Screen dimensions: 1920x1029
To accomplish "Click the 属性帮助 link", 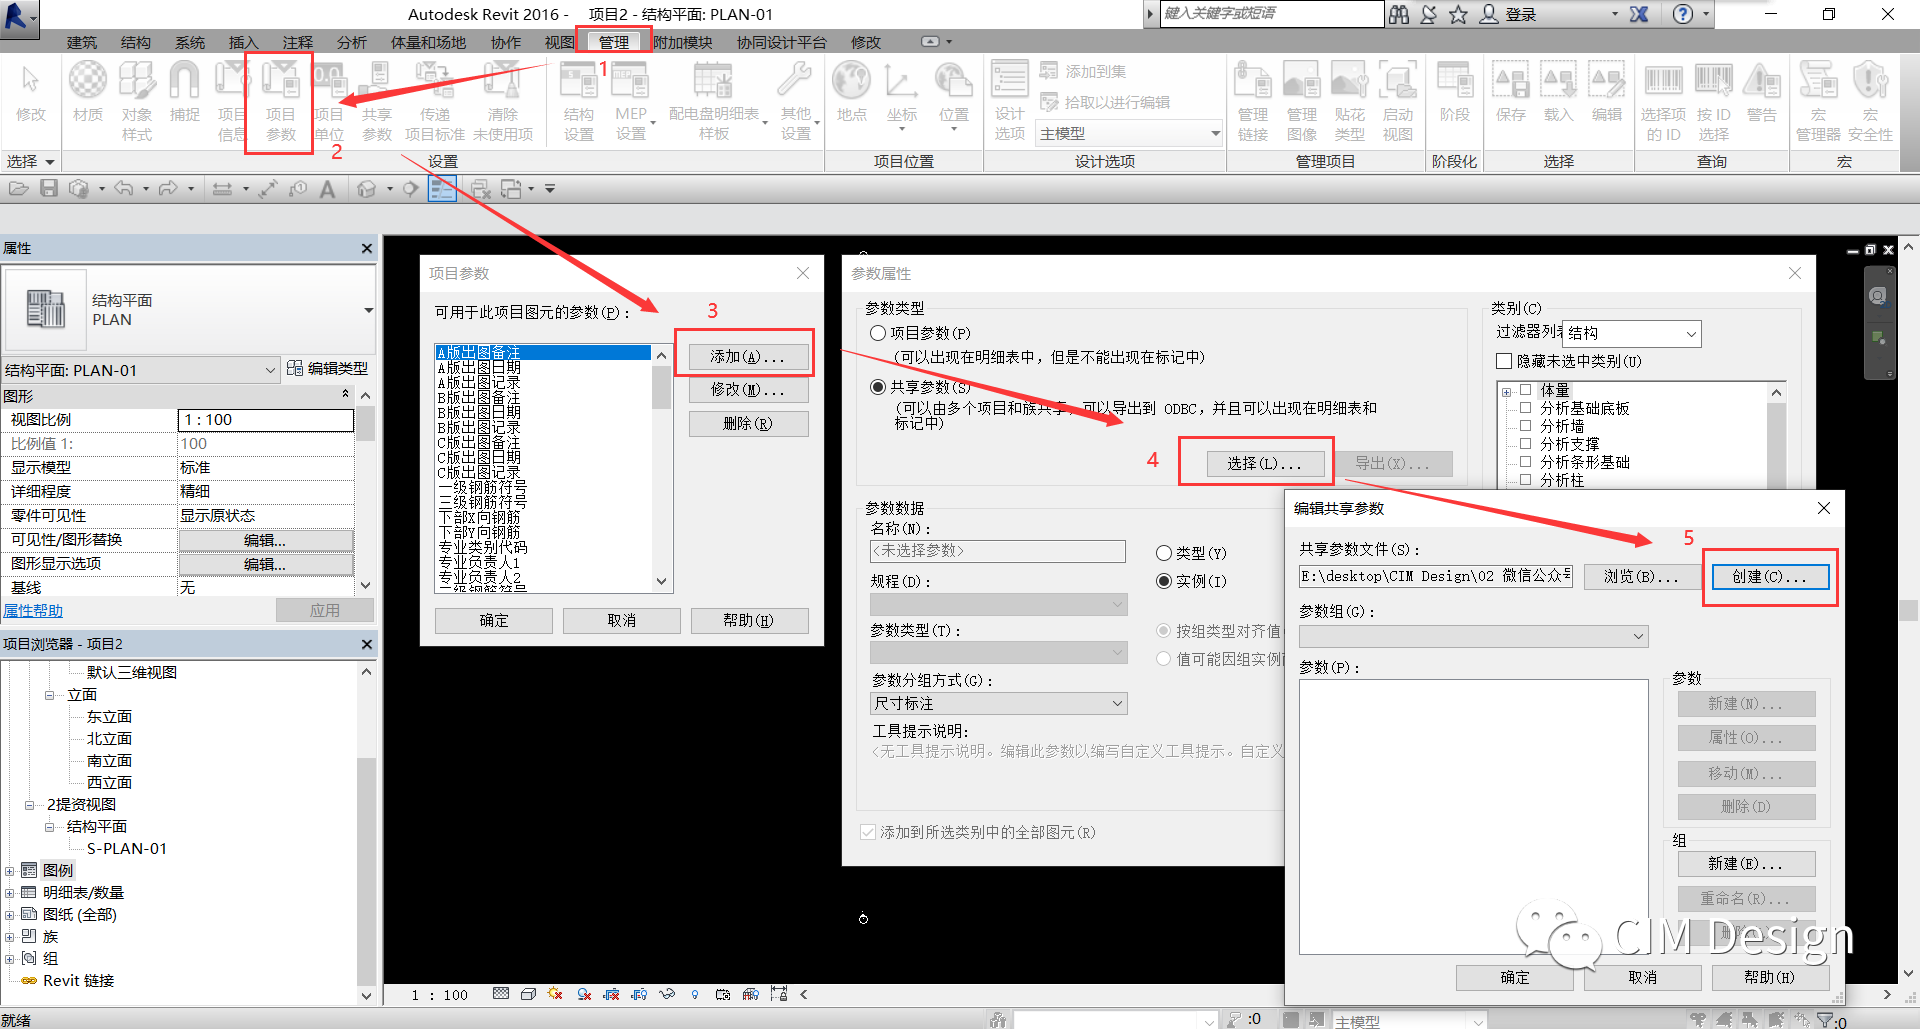I will tap(33, 611).
